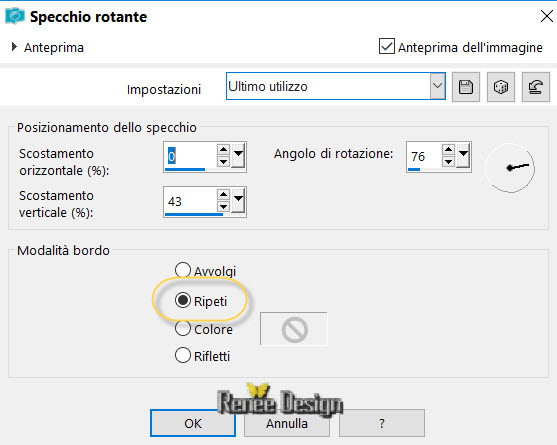Viewport: 557px width, 445px height.
Task: Click the Specchio rotante app icon in title bar
Action: click(x=15, y=16)
